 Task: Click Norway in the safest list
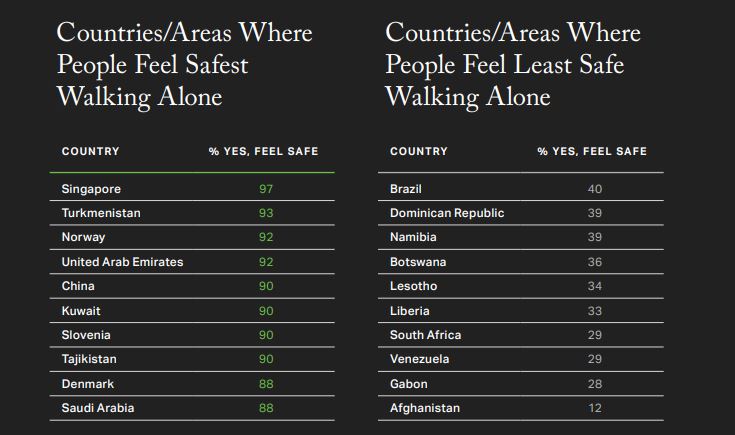83,238
